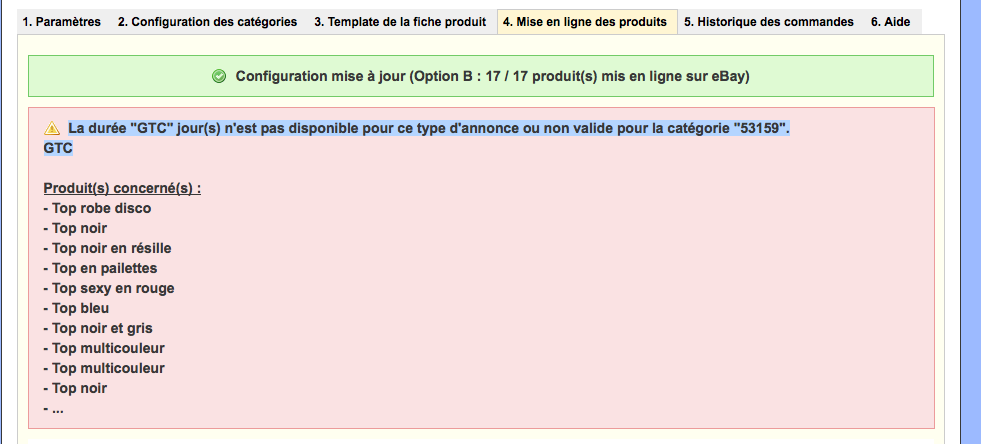This screenshot has height=444, width=981.
Task: Click the Produit(s) concerné(s) heading
Action: (x=122, y=188)
